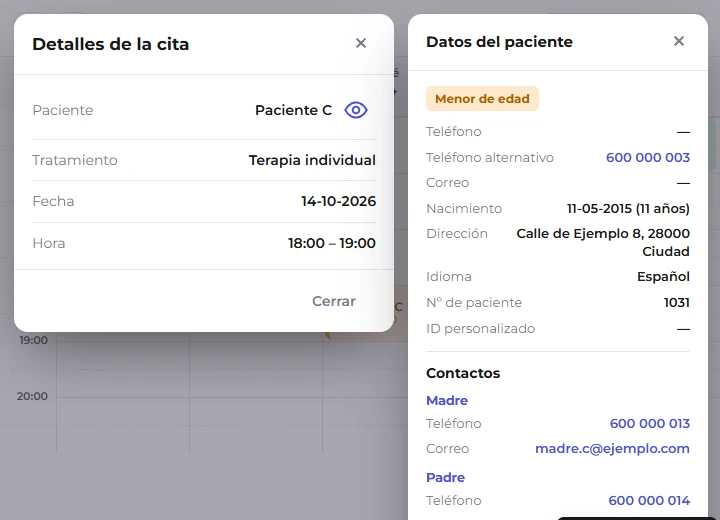Screen dimensions: 720x520
Task: Click the Detalles de la cita title
Action: click(111, 44)
